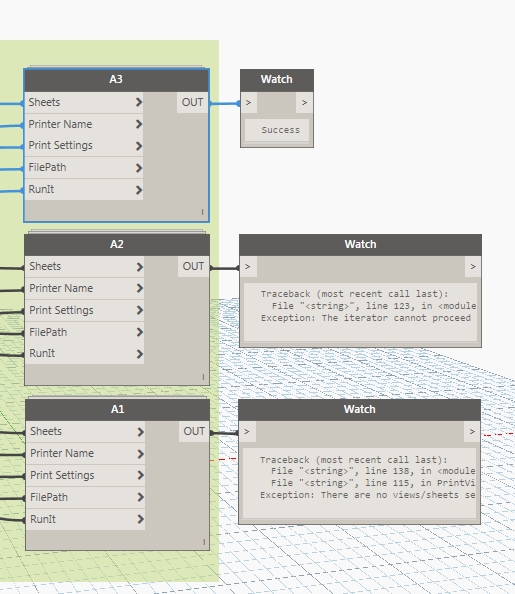
Task: Click the RunIt port chevron on A1 node
Action: tap(141, 519)
